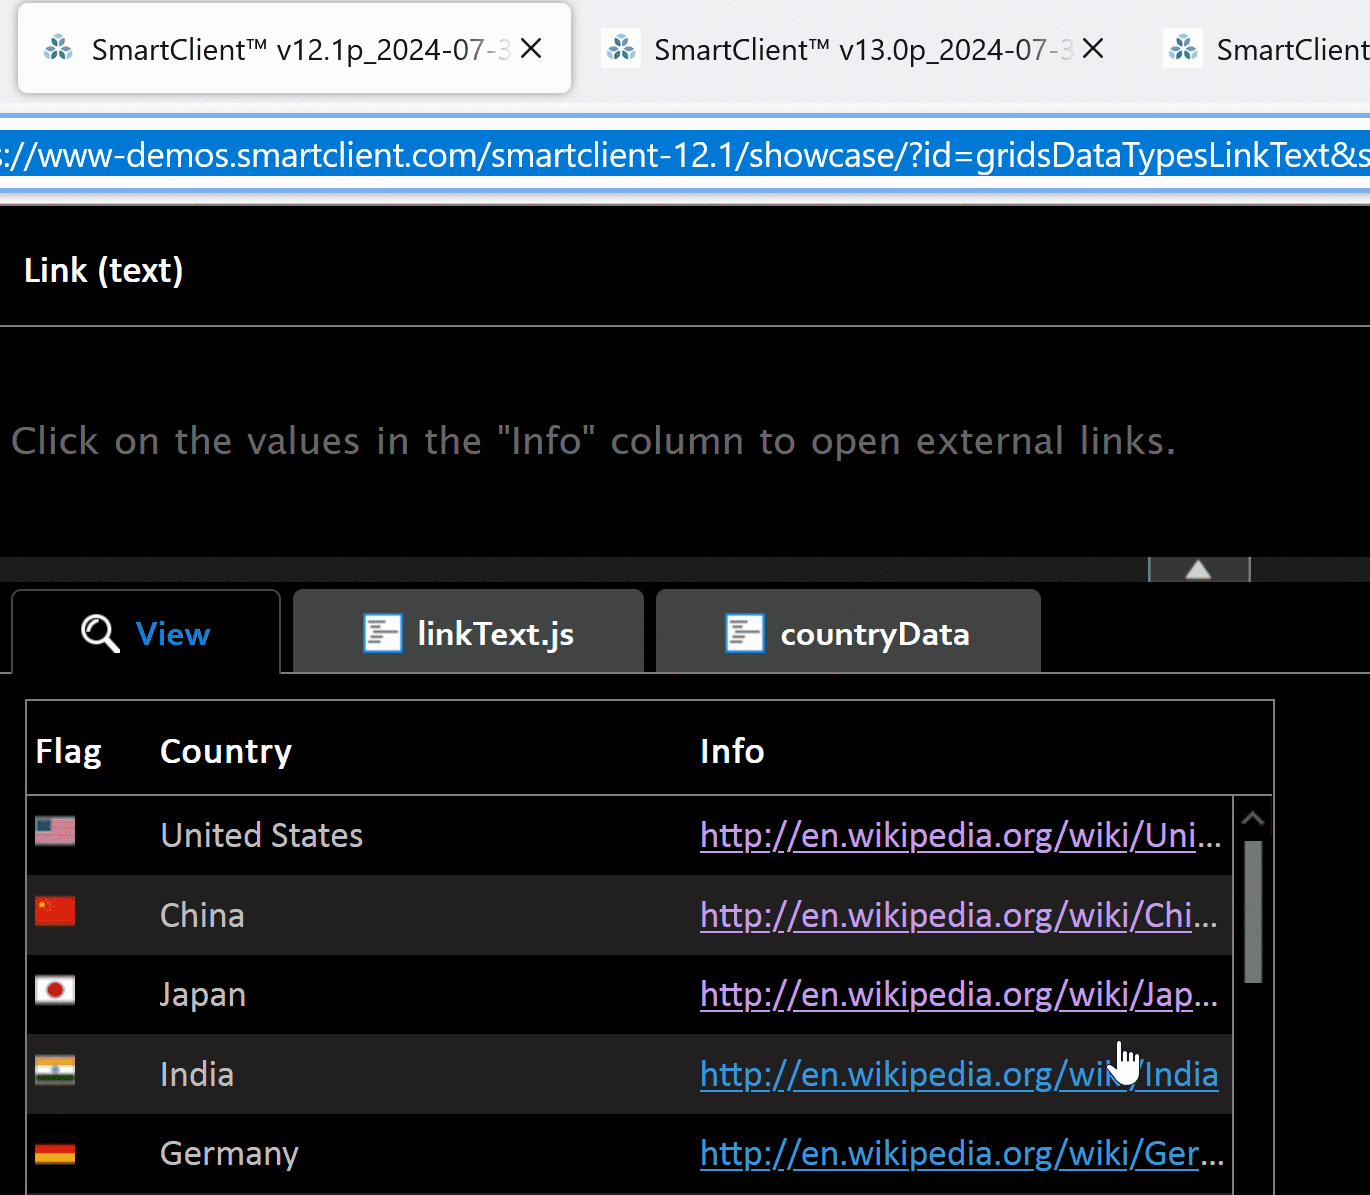Viewport: 1370px width, 1195px height.
Task: Open the Japan Wikipedia link
Action: pos(958,994)
